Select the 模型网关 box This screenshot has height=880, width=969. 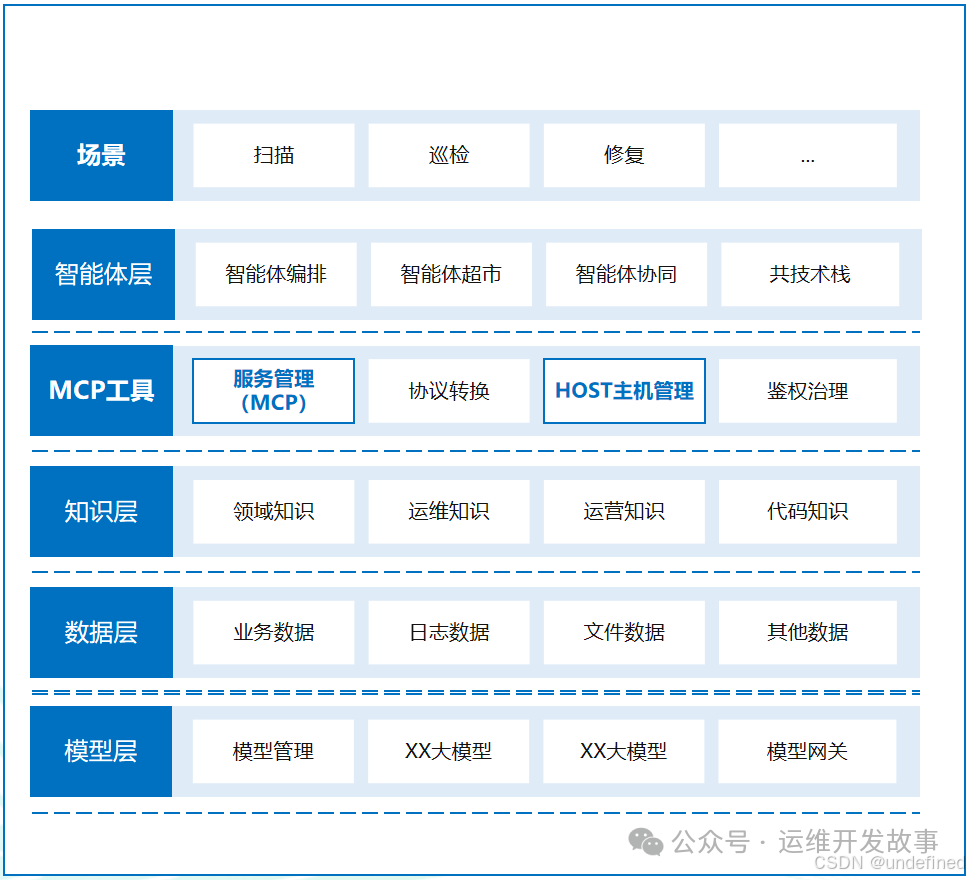807,751
